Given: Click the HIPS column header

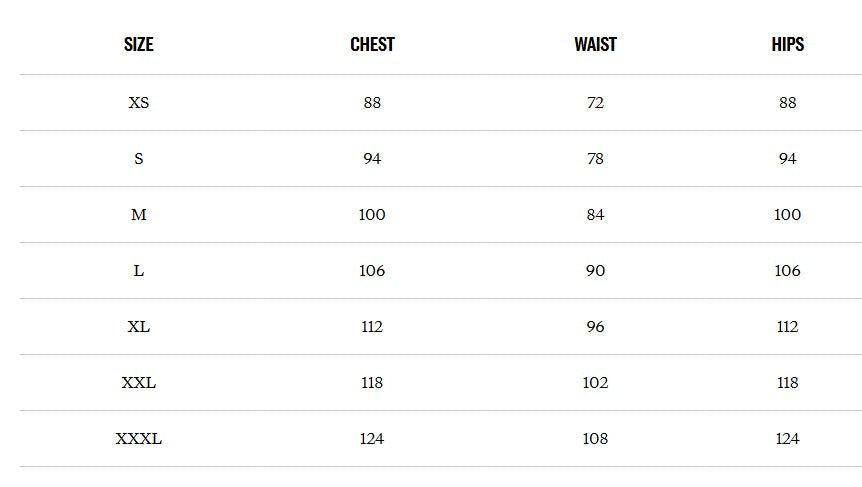Looking at the screenshot, I should (x=788, y=44).
